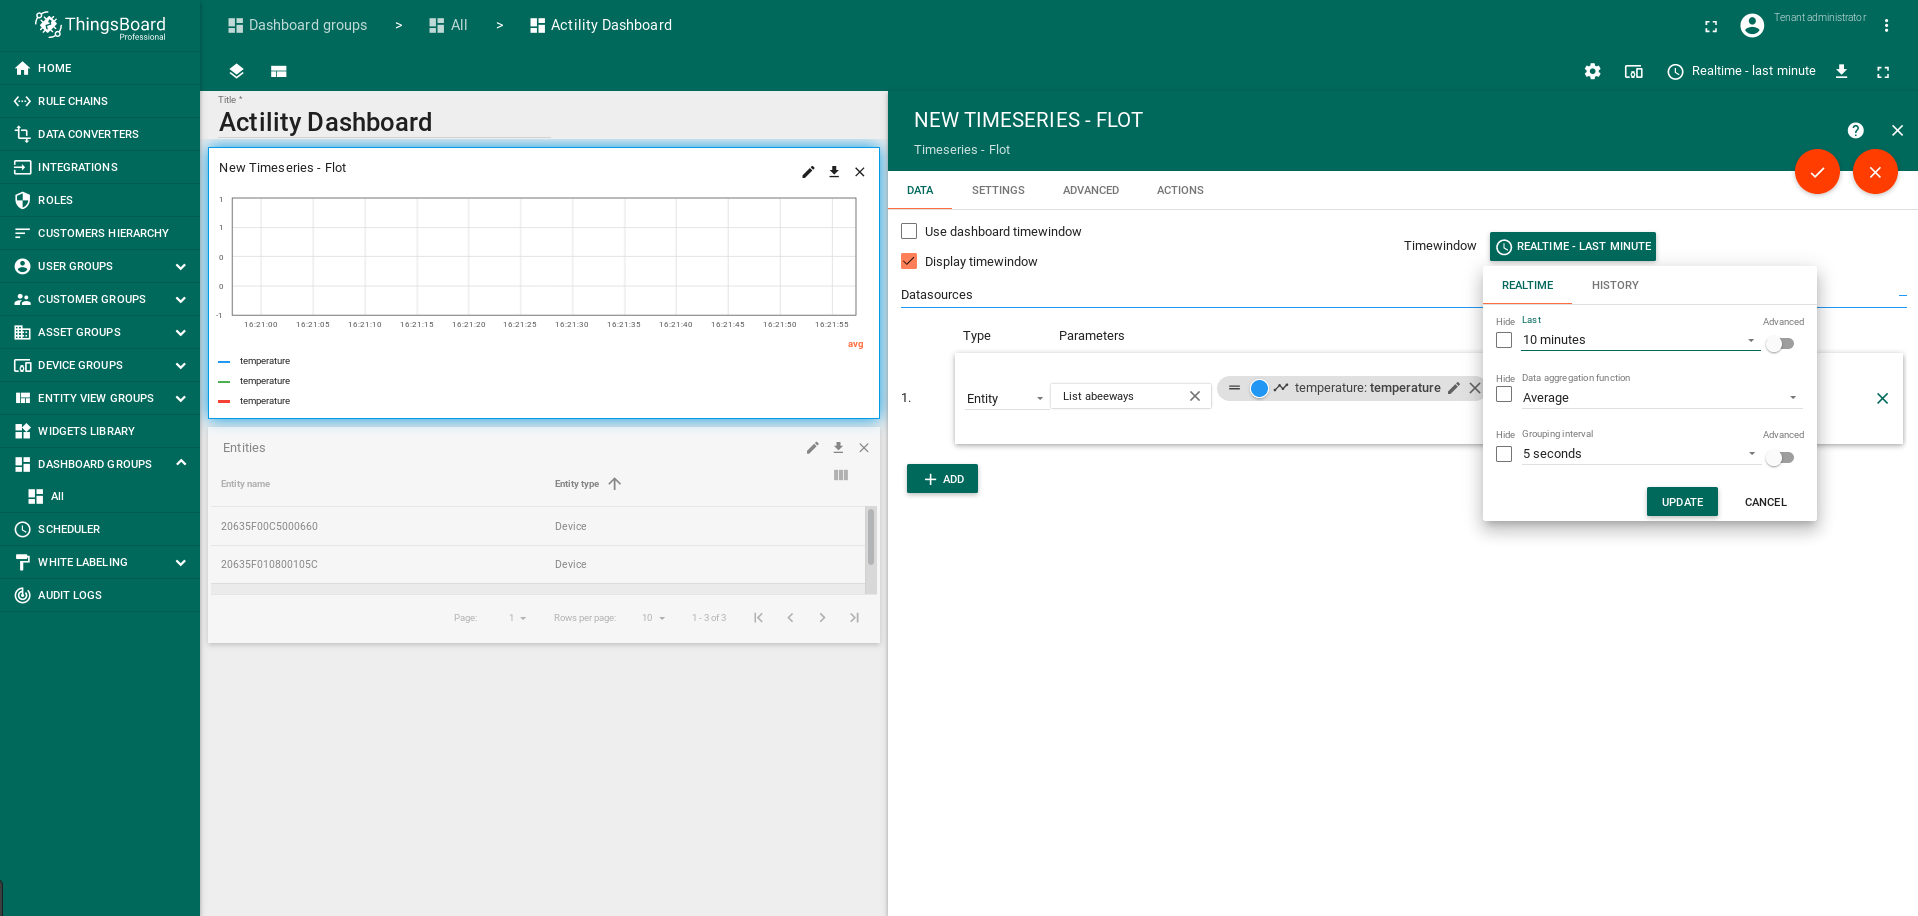Image resolution: width=1918 pixels, height=916 pixels.
Task: Open dashboard settings gear icon
Action: (x=1592, y=71)
